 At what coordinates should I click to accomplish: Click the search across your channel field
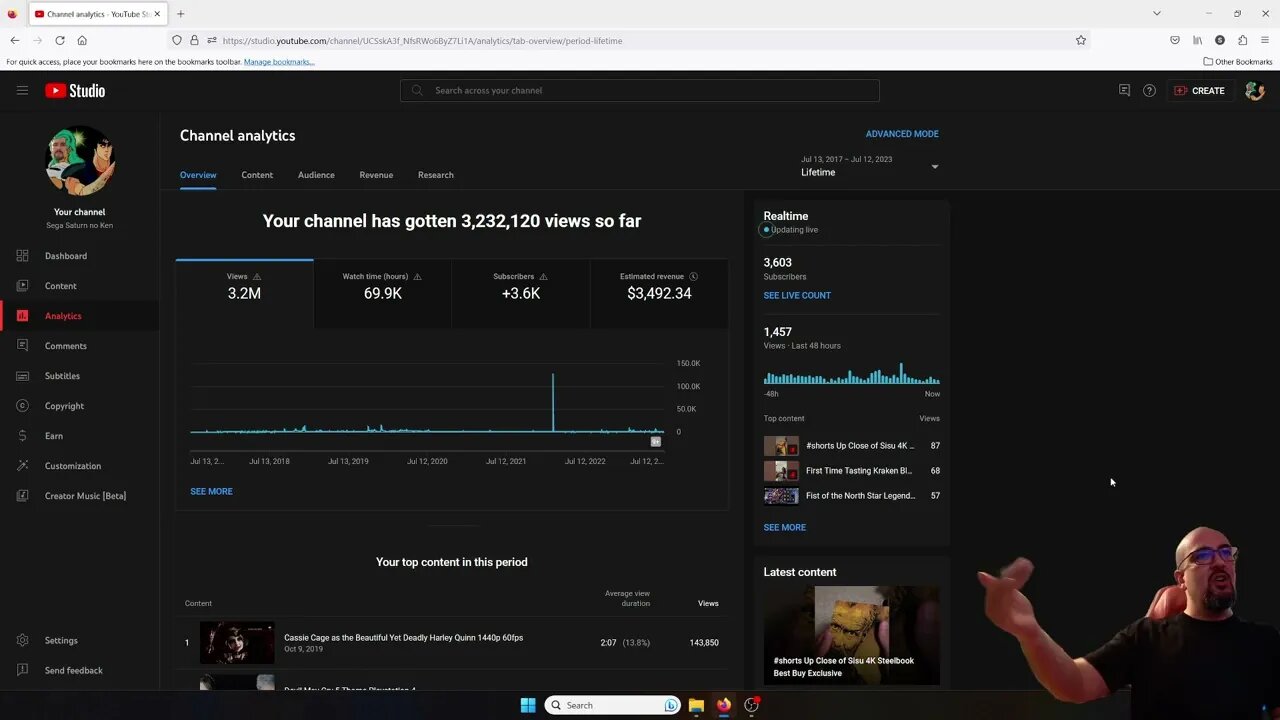(x=640, y=90)
